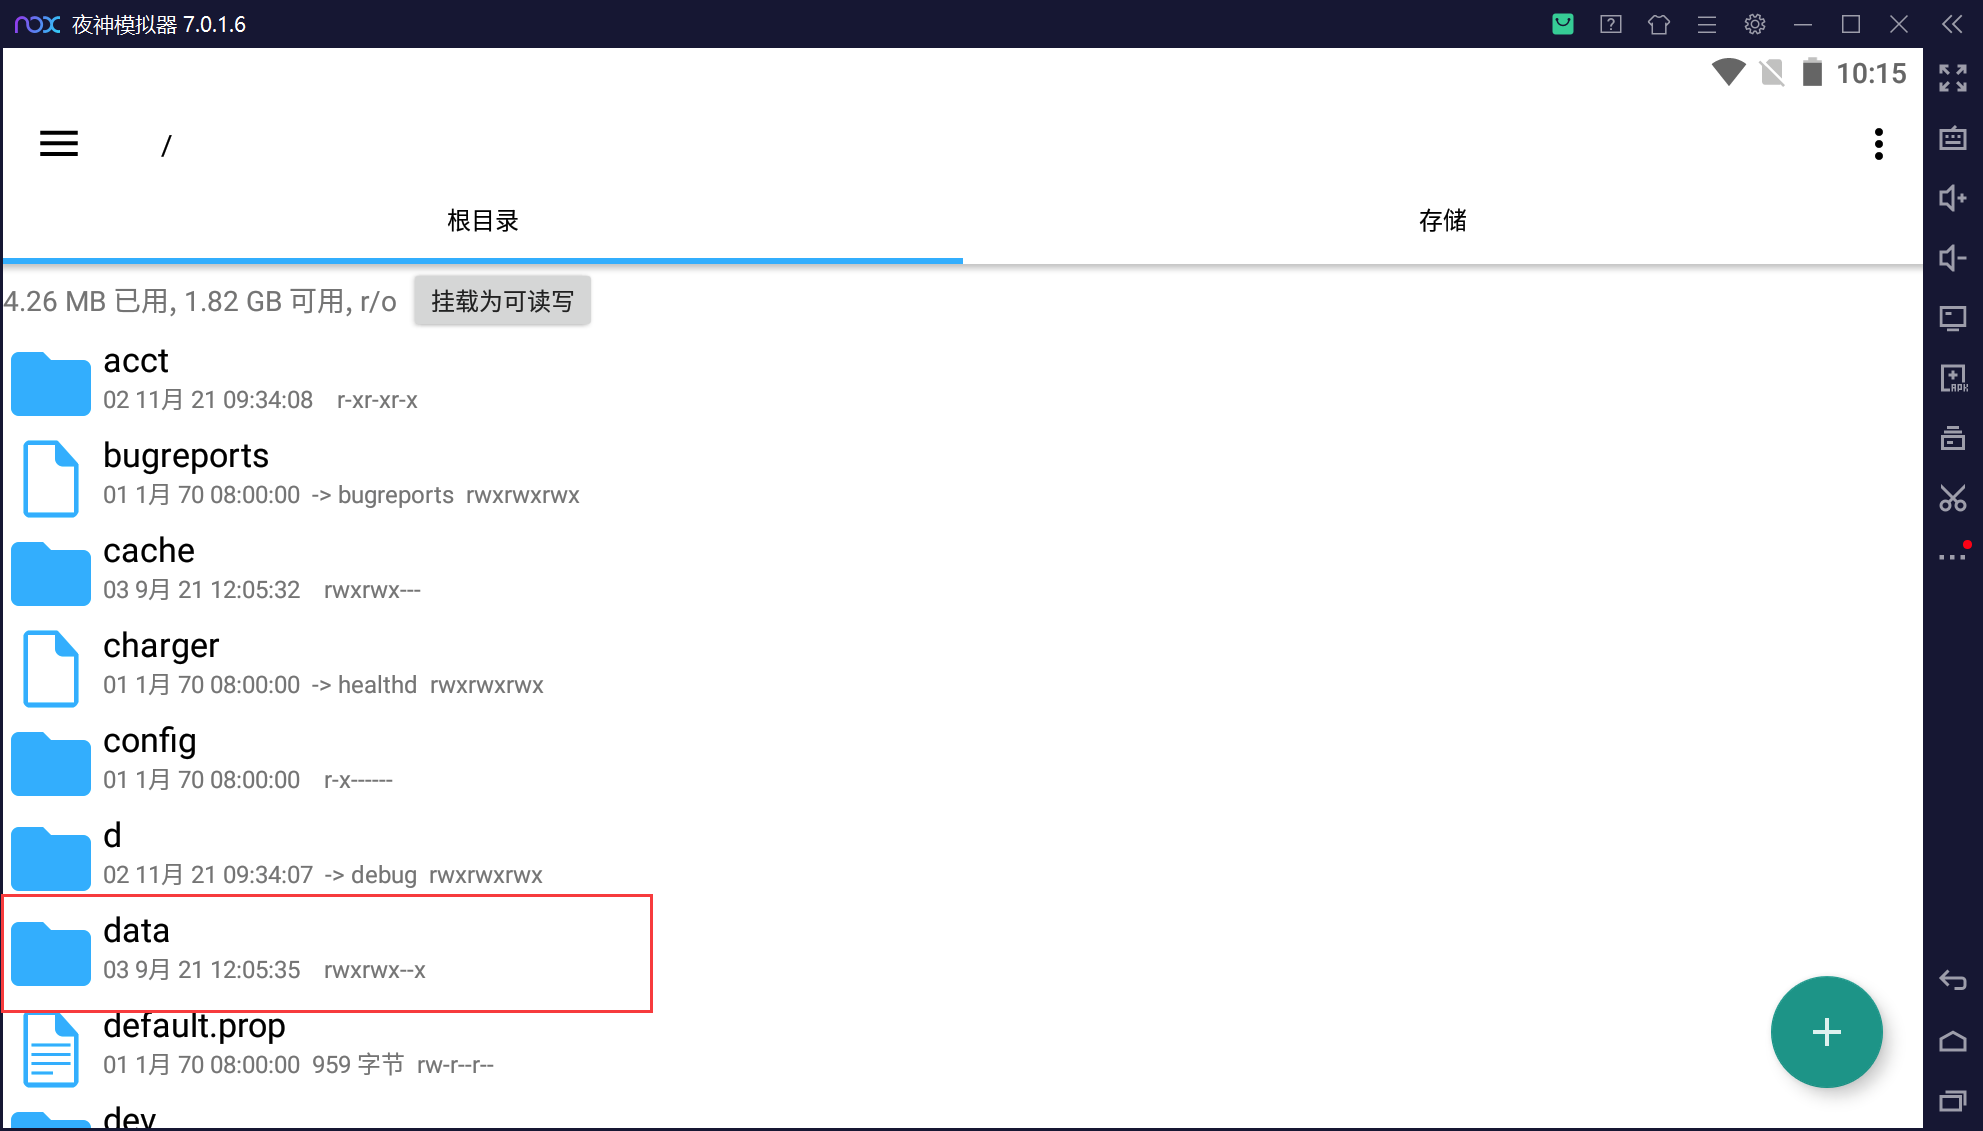Click the storage usage status text

coord(200,302)
